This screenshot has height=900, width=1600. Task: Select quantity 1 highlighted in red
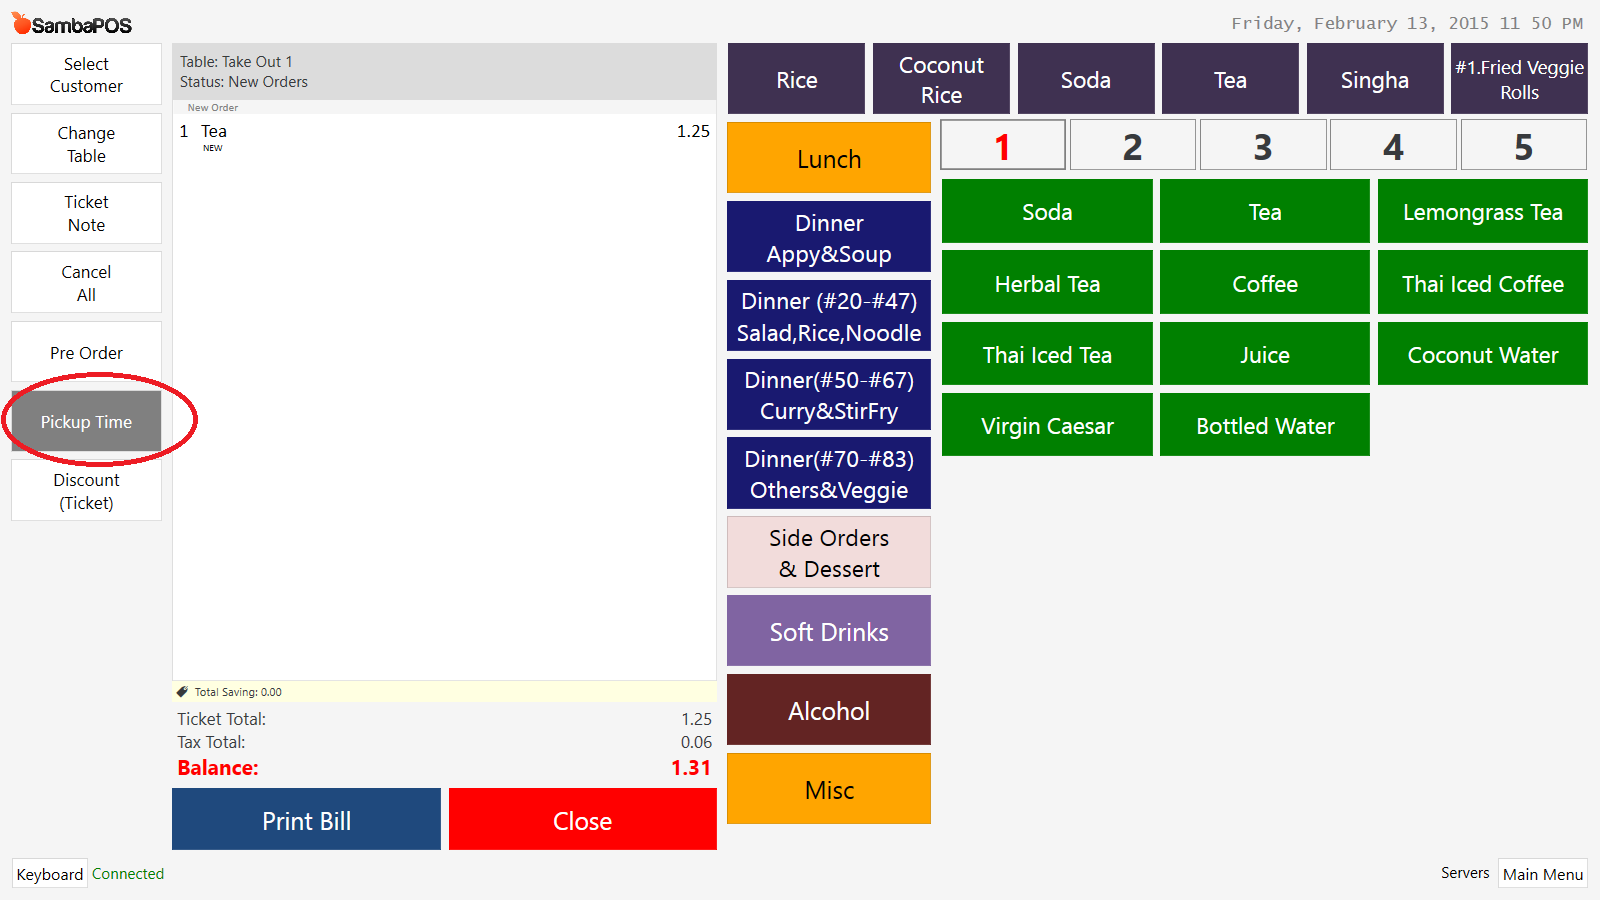pos(1002,146)
